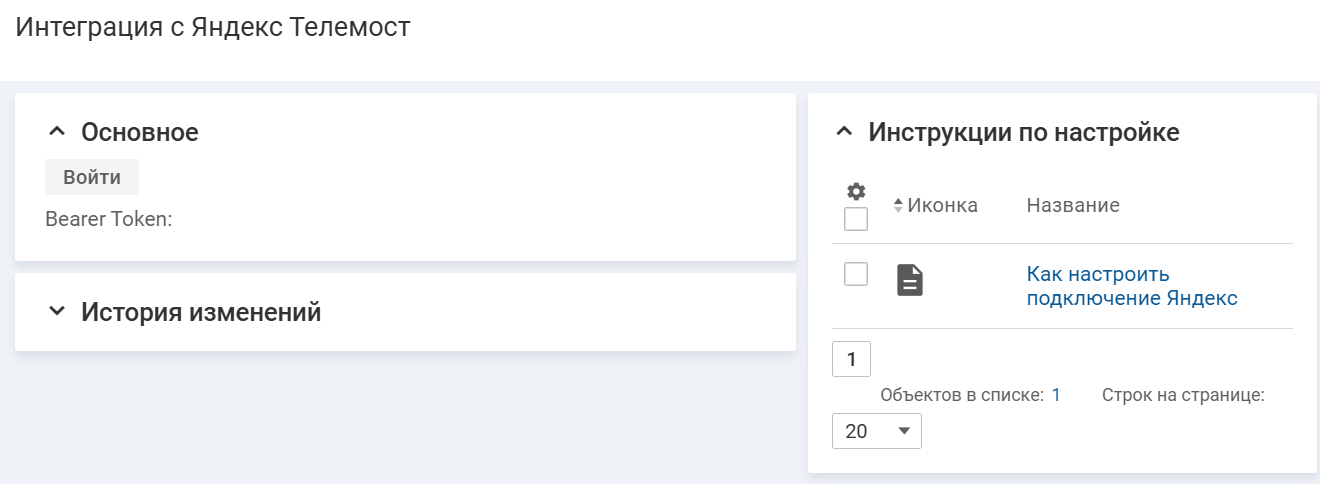The width and height of the screenshot is (1320, 484).
Task: Sort by the Иконка column header
Action: tap(942, 206)
